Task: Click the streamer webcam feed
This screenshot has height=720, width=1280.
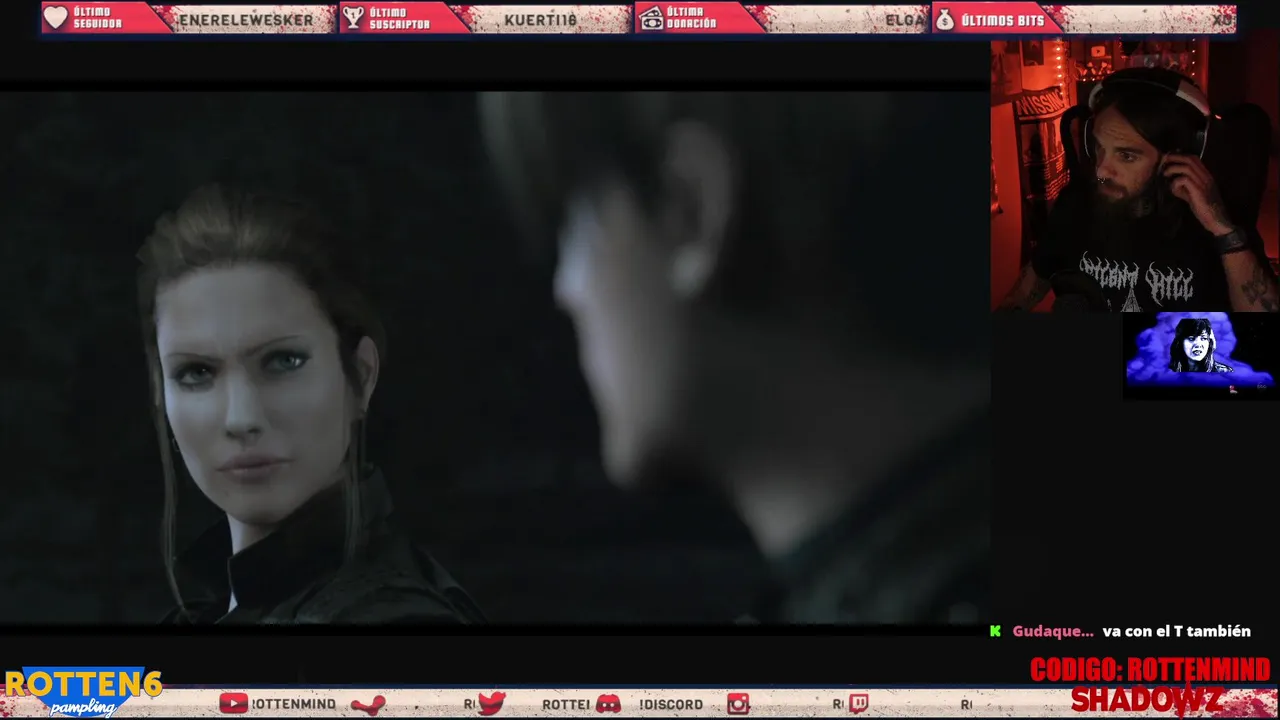Action: [1135, 175]
